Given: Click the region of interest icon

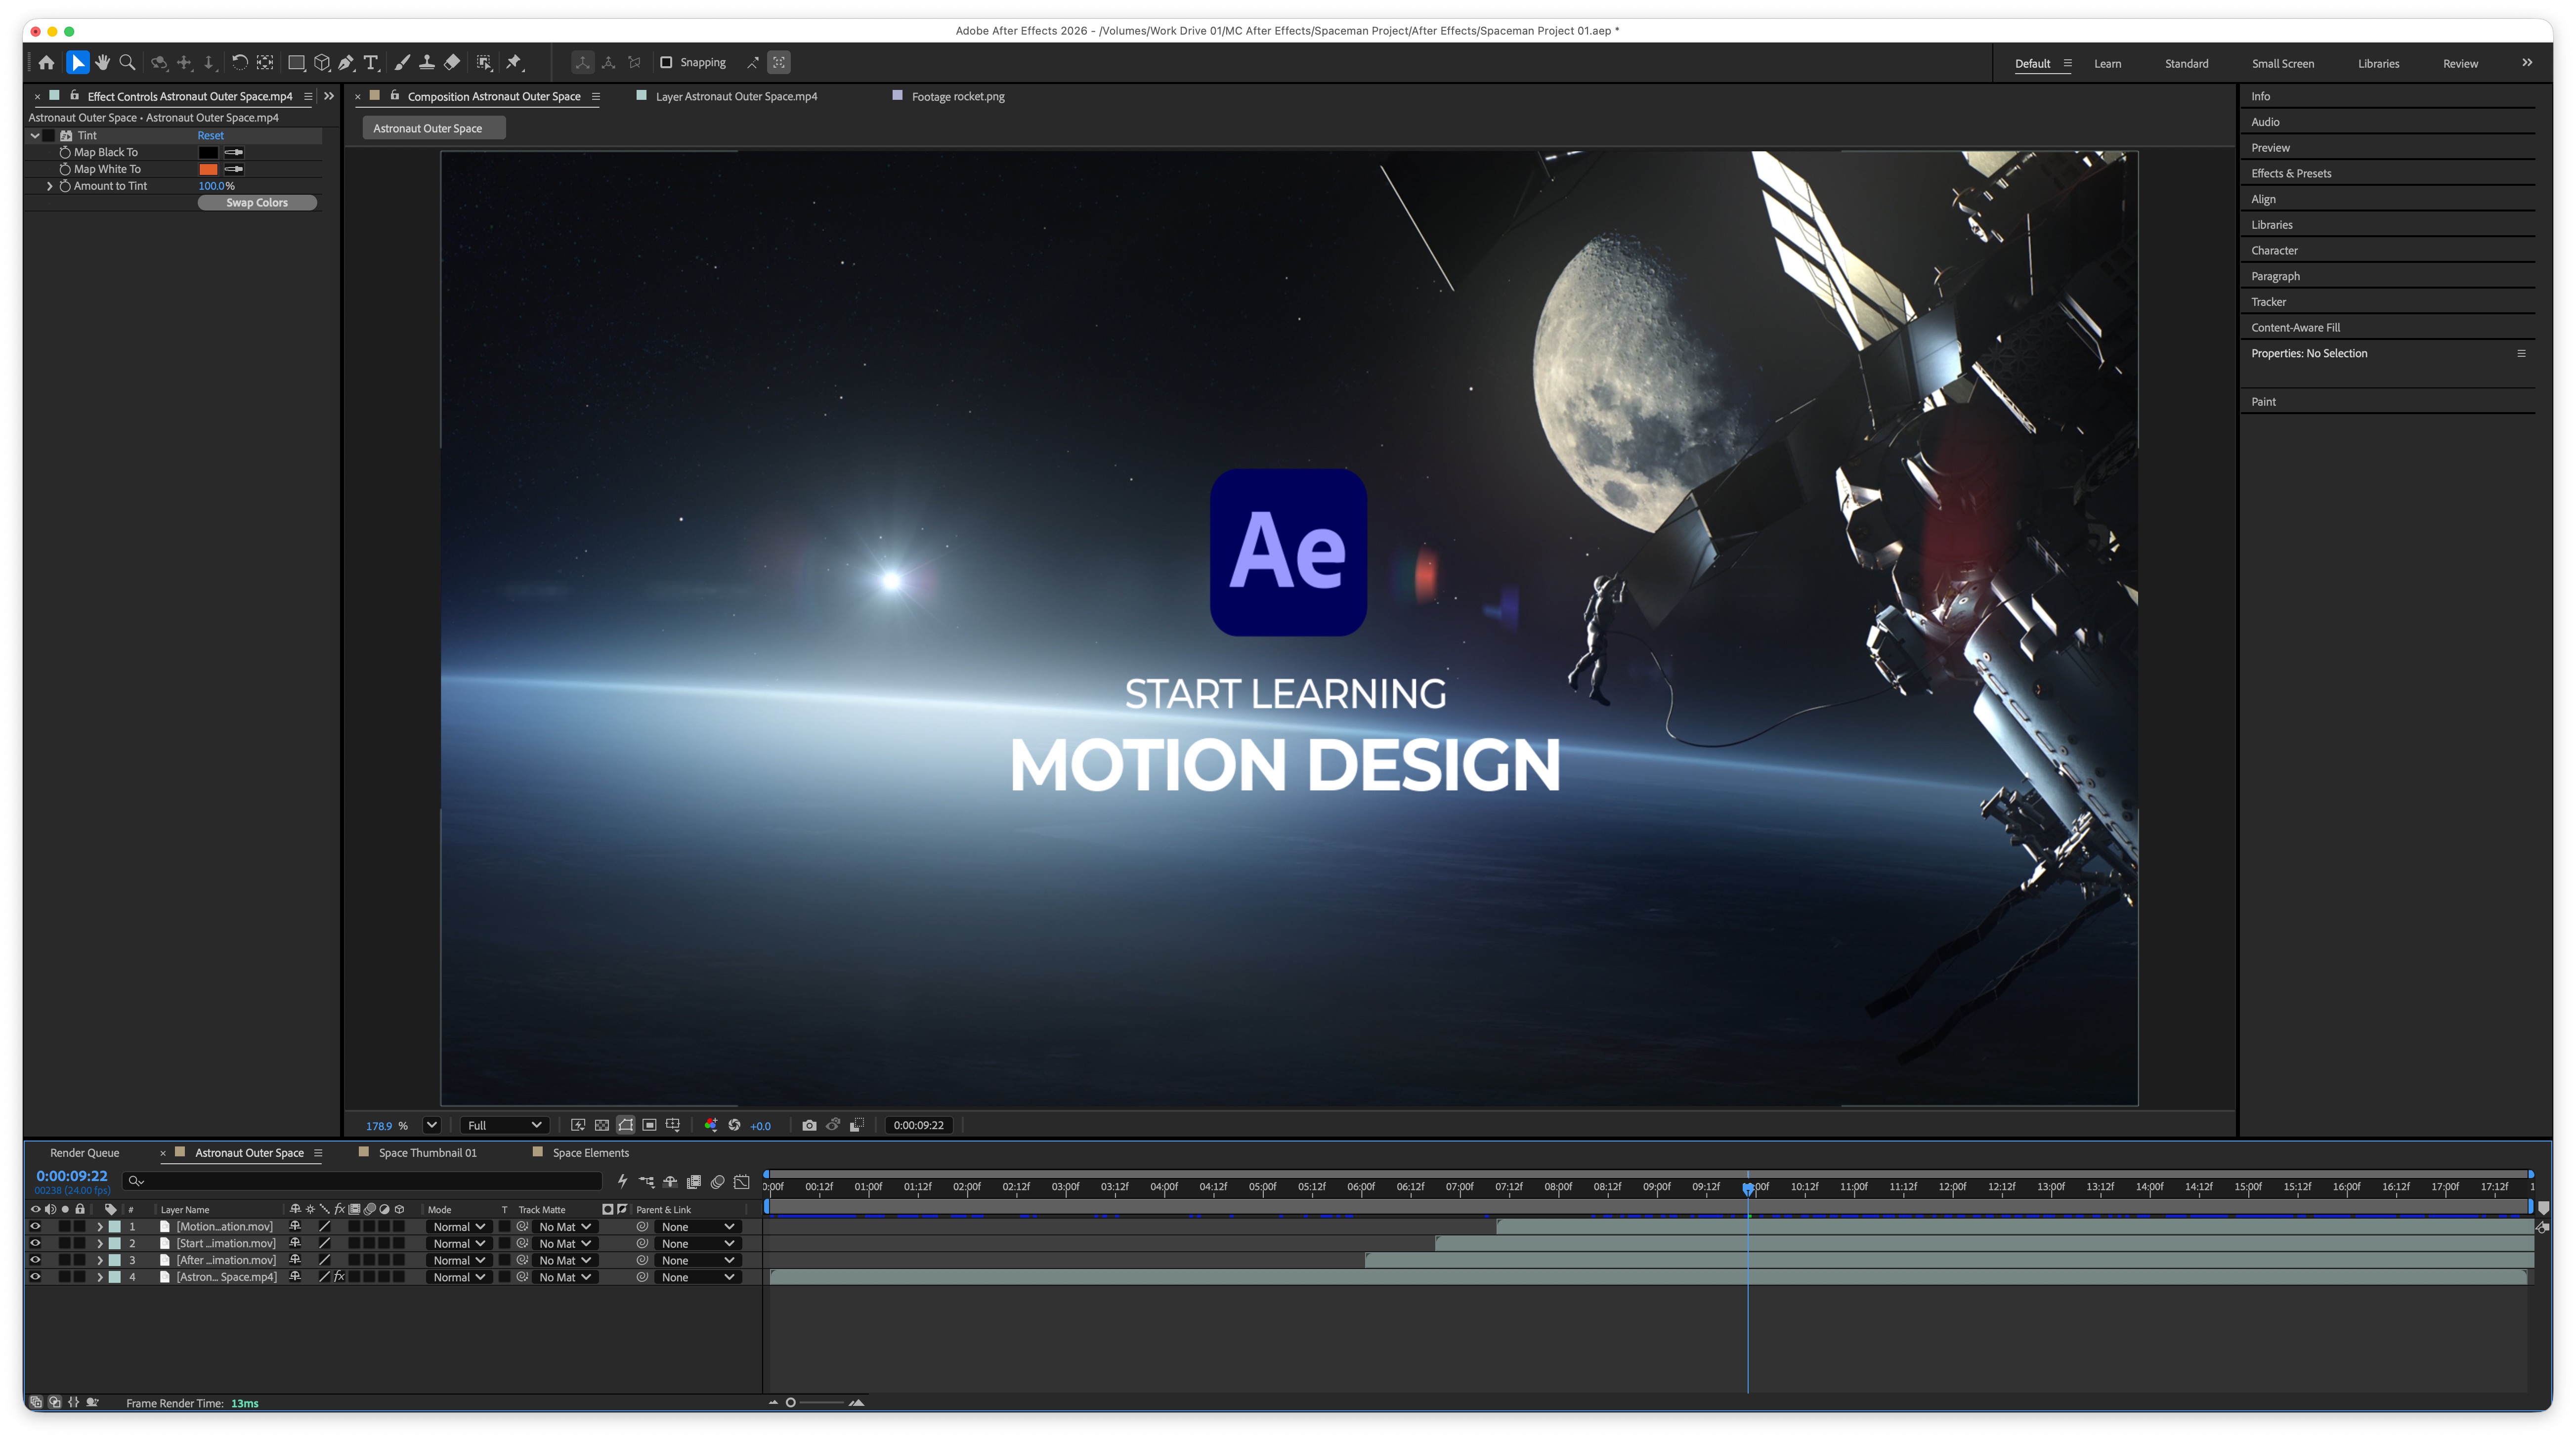Looking at the screenshot, I should (x=650, y=1125).
